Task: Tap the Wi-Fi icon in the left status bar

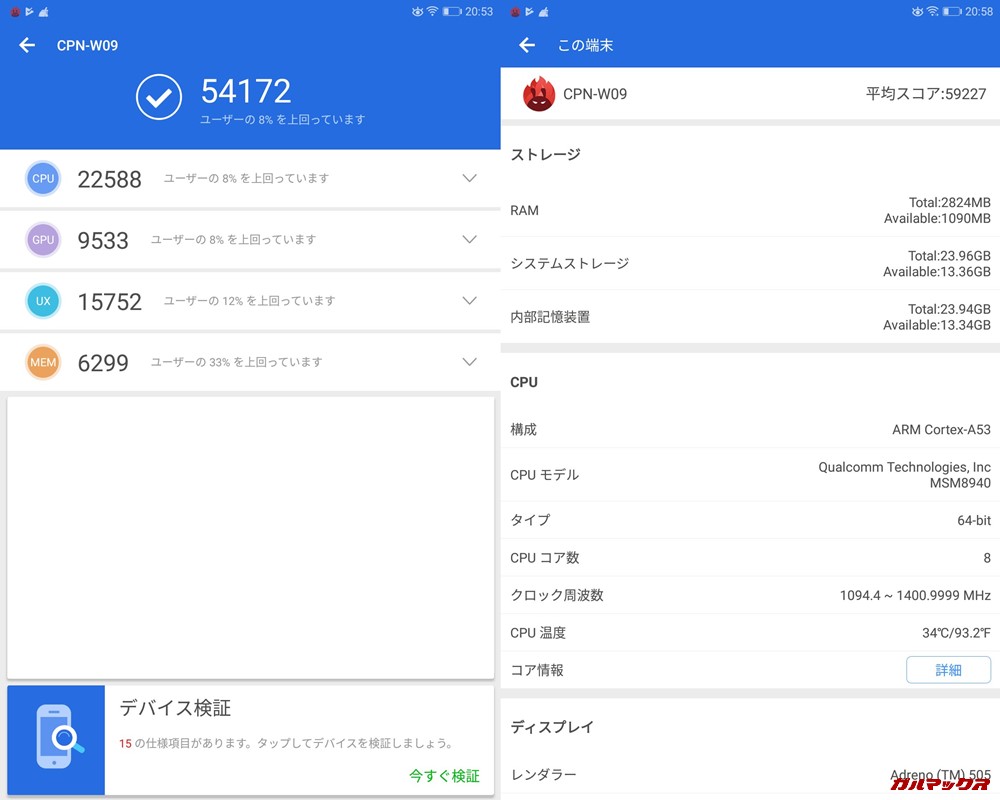Action: [434, 12]
